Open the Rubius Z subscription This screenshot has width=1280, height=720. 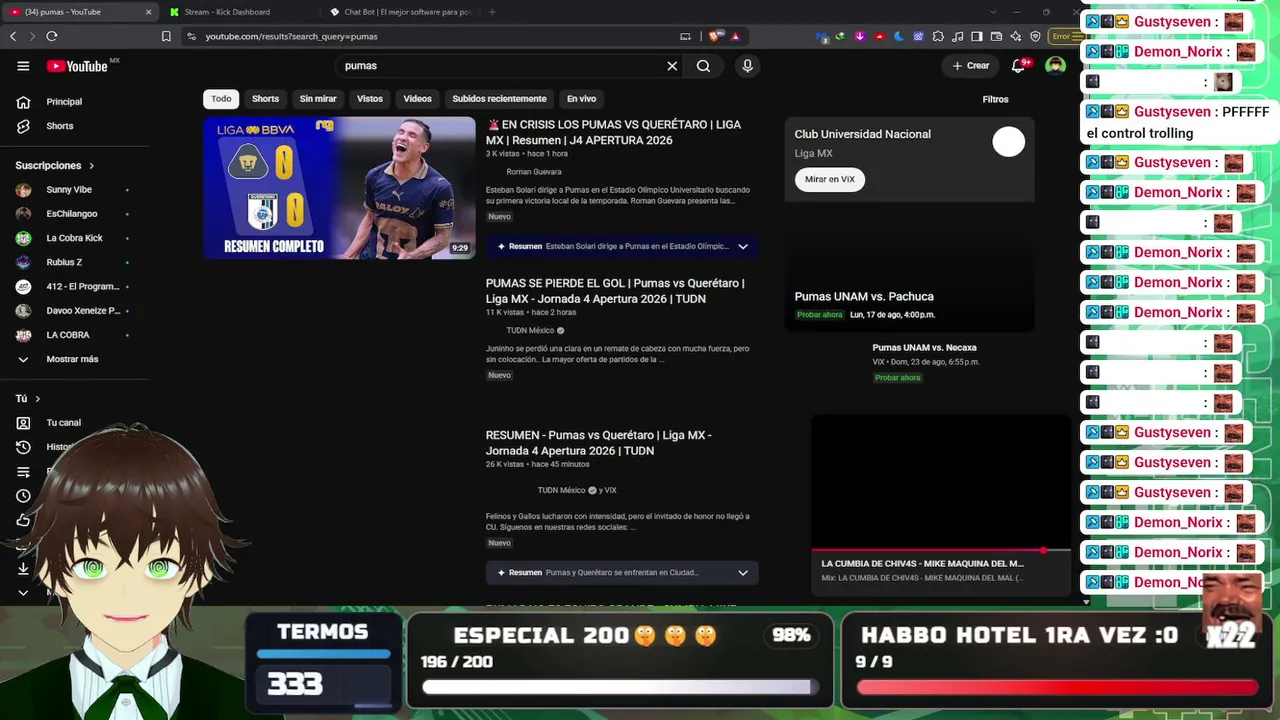tap(64, 262)
